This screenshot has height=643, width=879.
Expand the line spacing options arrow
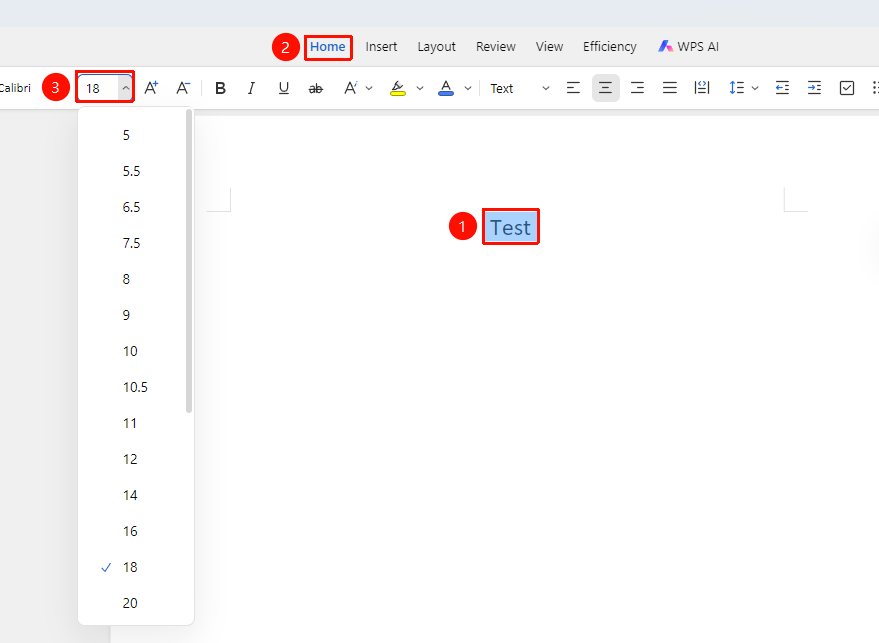pyautogui.click(x=755, y=89)
